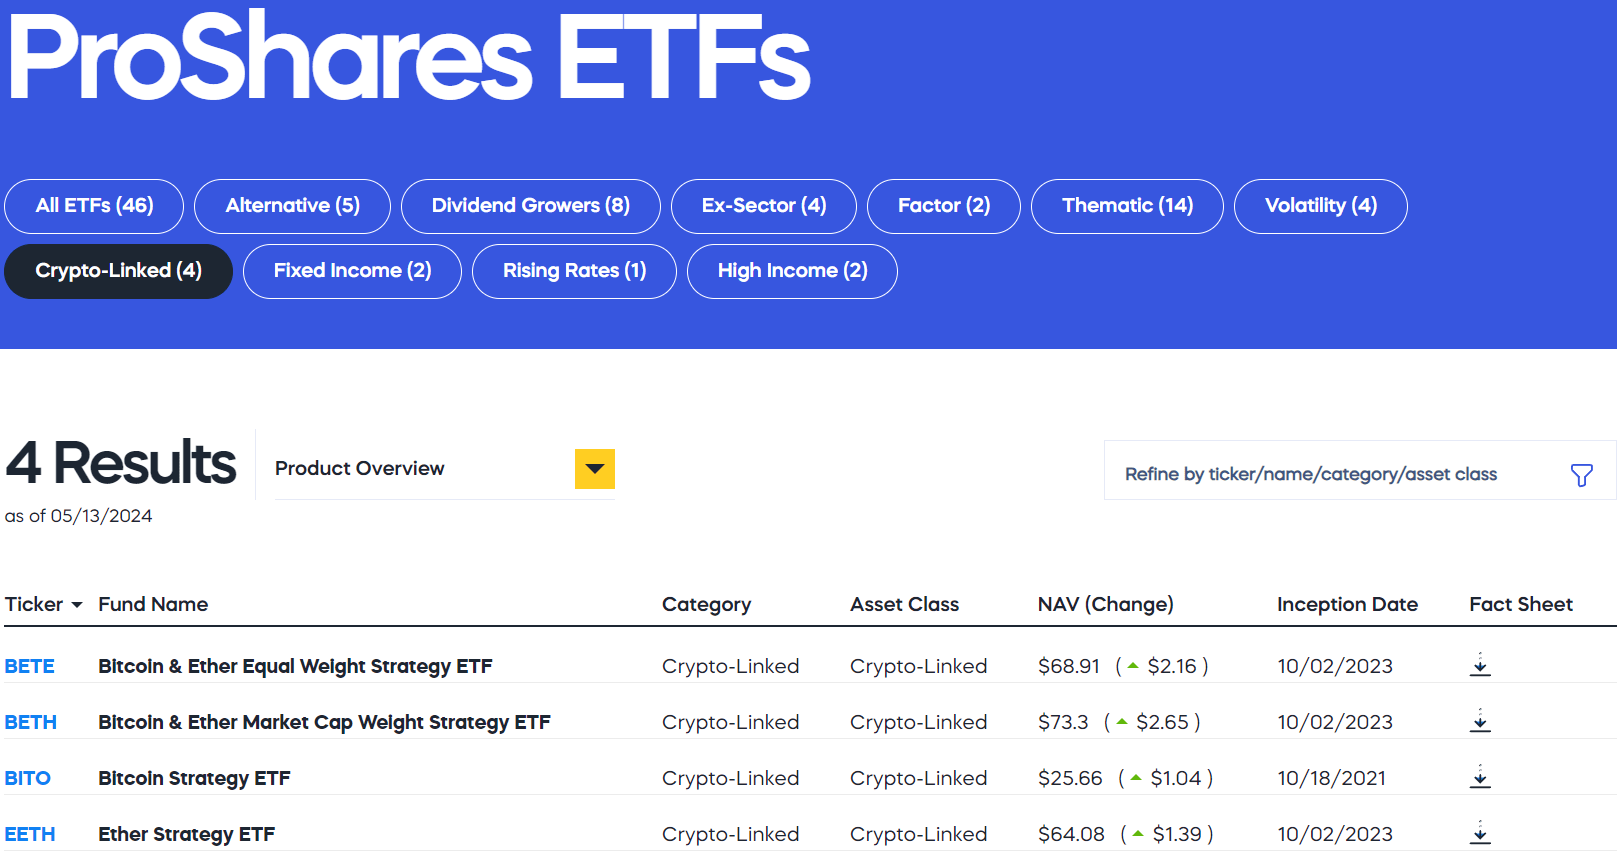
Task: Filter by Dividend Growers (8)
Action: coord(530,206)
